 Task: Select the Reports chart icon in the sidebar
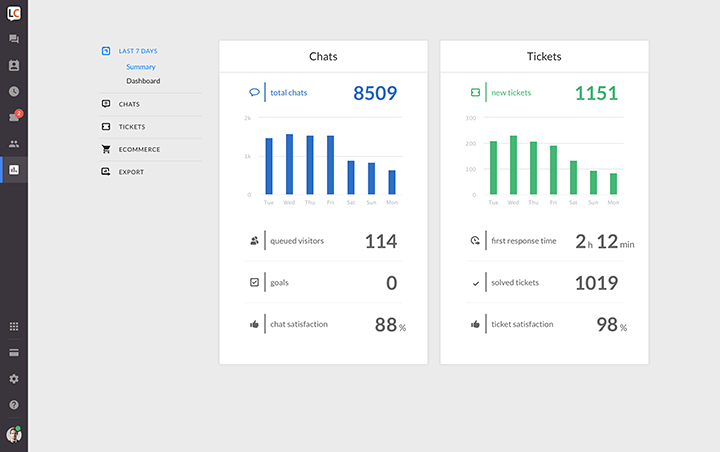coord(14,170)
